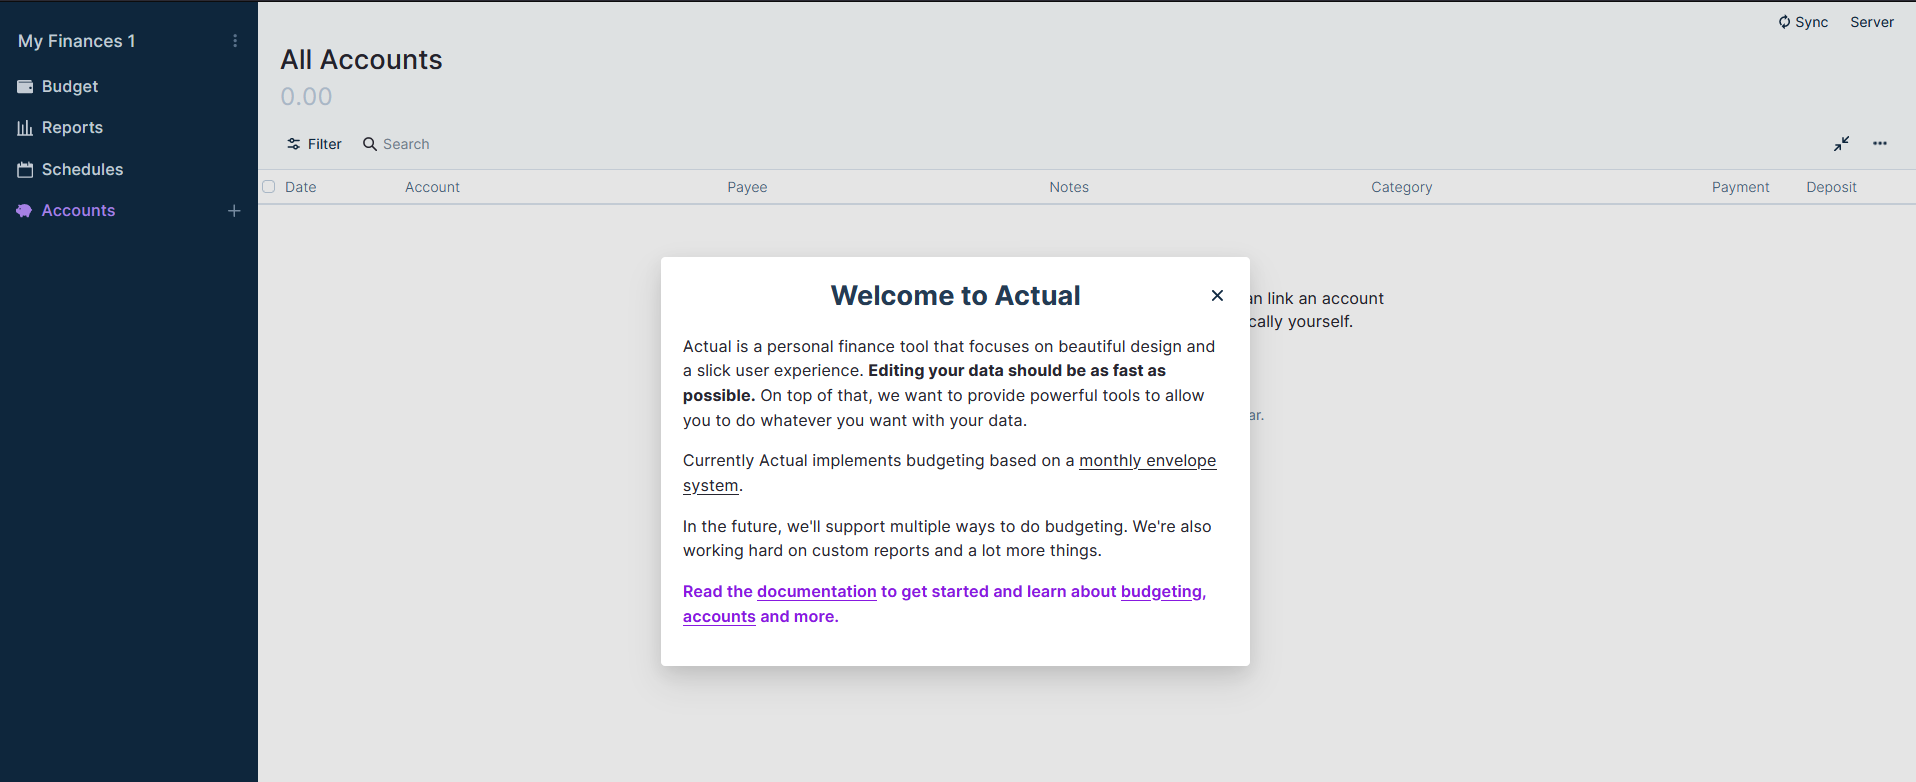This screenshot has width=1916, height=782.
Task: Click the Schedules calendar icon
Action: [x=25, y=170]
